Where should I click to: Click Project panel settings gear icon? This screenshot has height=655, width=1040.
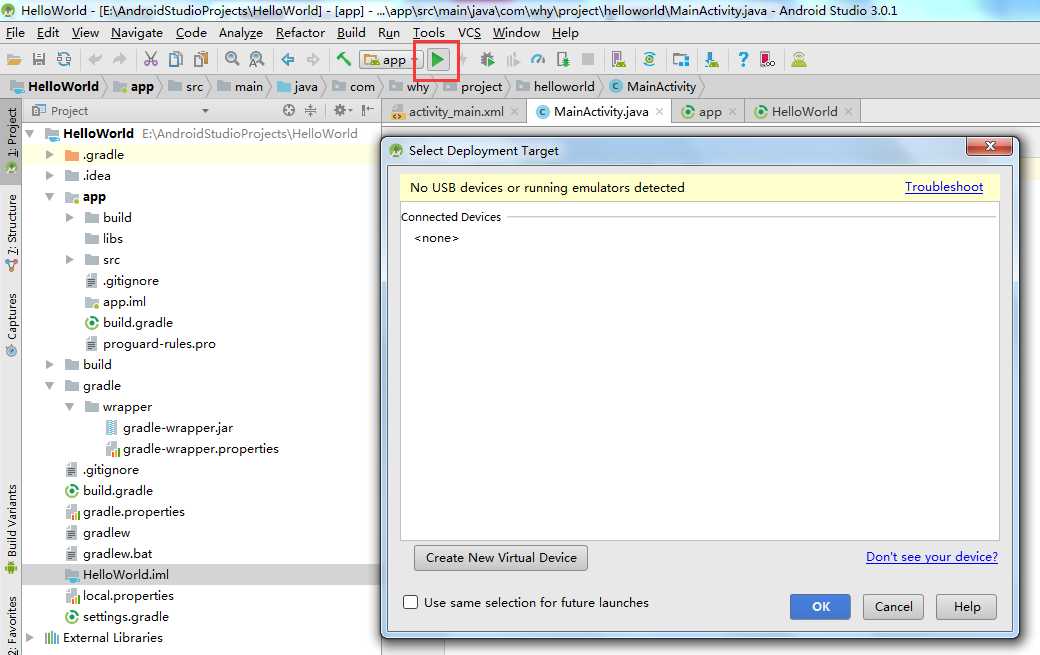(341, 111)
